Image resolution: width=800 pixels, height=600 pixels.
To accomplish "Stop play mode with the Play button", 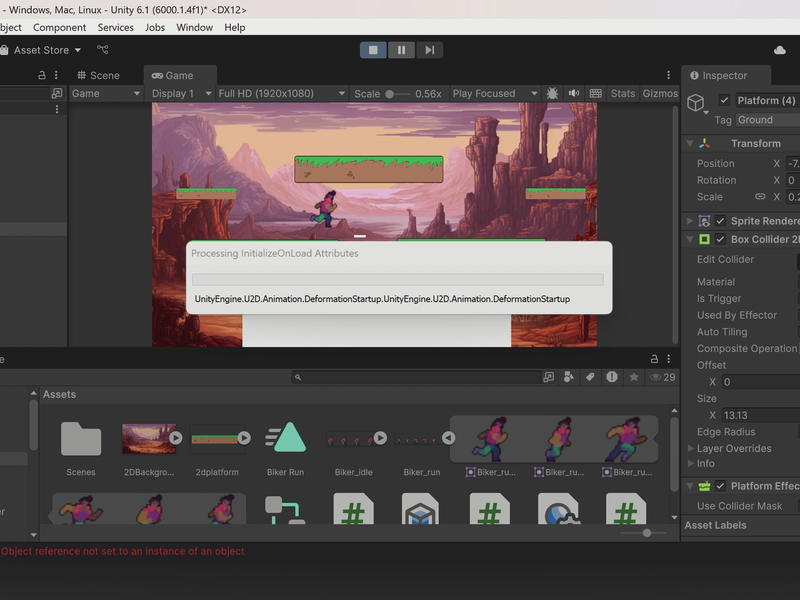I will pyautogui.click(x=373, y=50).
